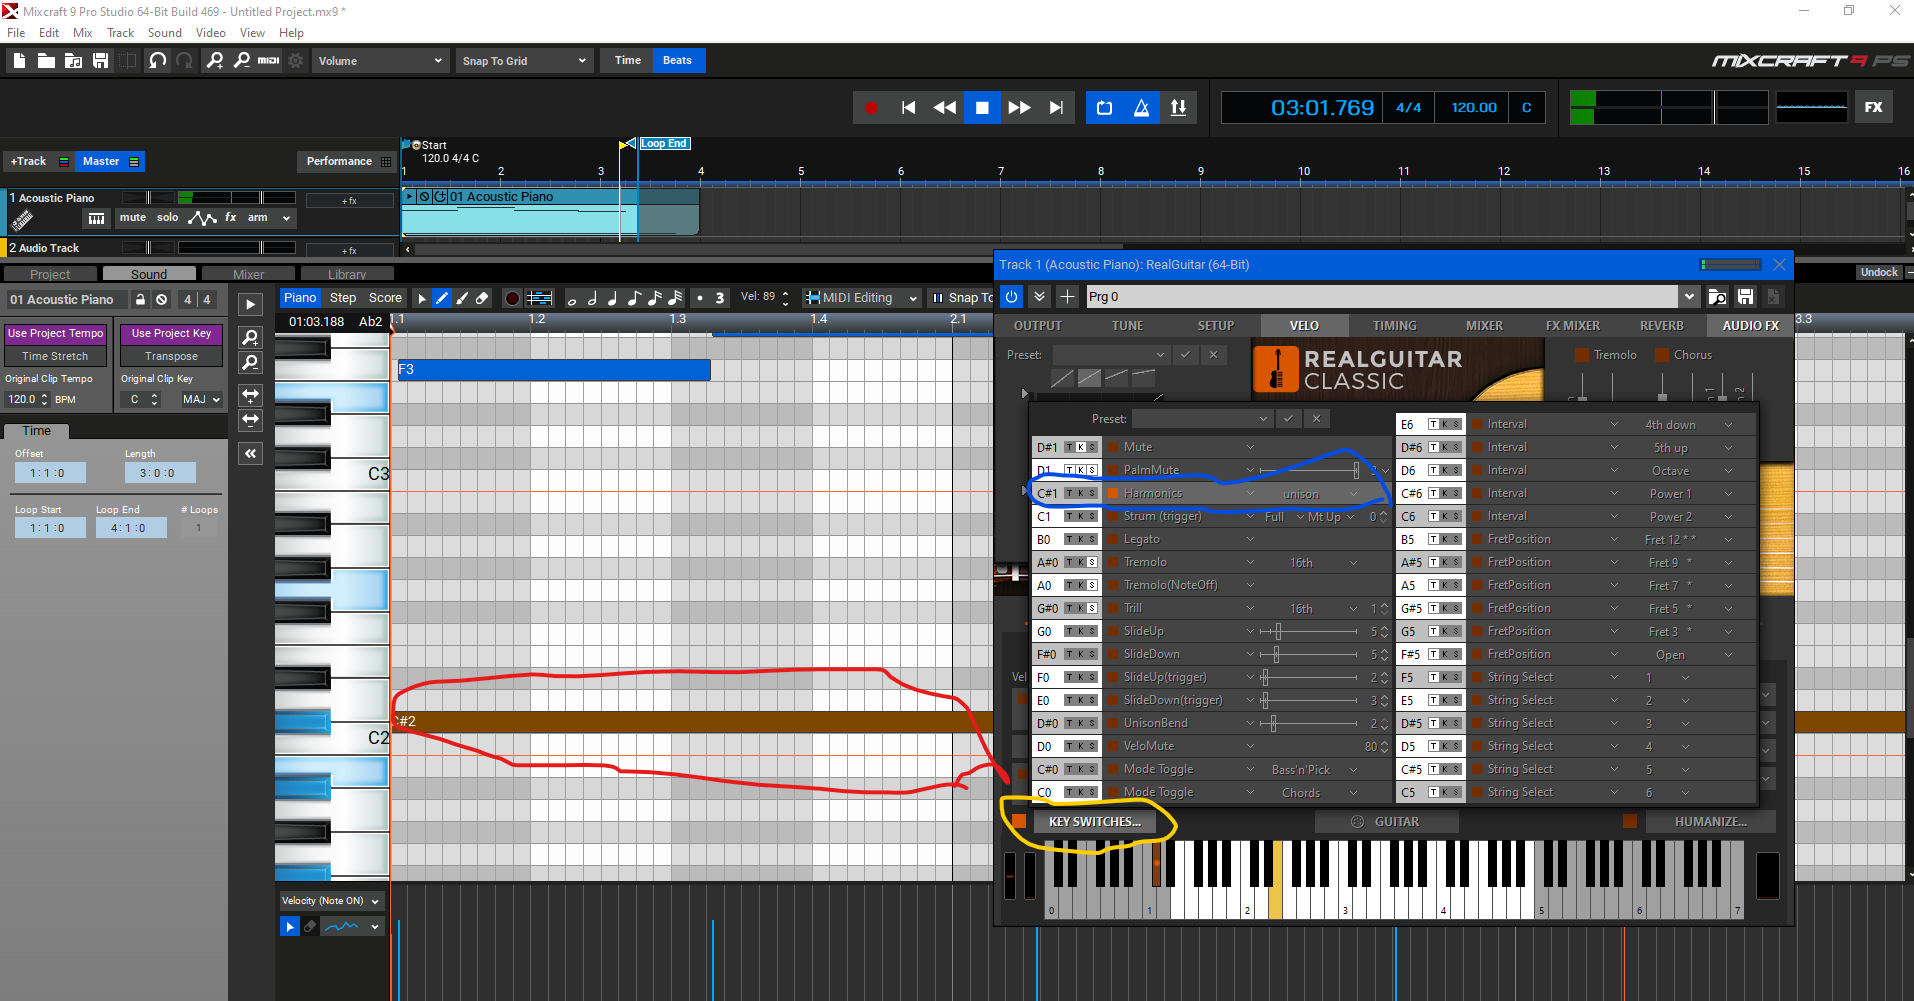This screenshot has height=1001, width=1914.
Task: Undo last action in toolbar
Action: 158,61
